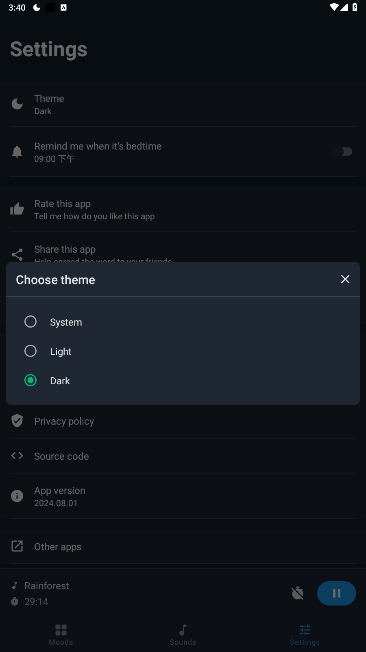Open the Privacy policy shield icon

tap(17, 421)
